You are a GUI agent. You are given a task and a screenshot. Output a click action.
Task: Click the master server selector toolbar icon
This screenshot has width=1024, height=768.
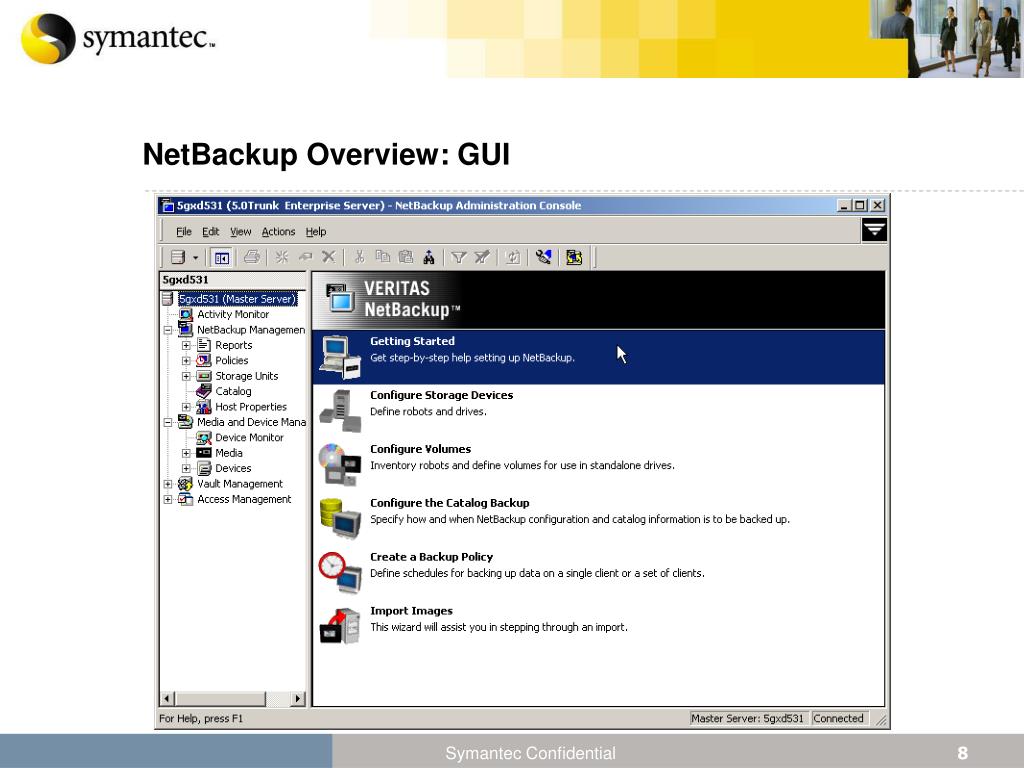[x=178, y=257]
